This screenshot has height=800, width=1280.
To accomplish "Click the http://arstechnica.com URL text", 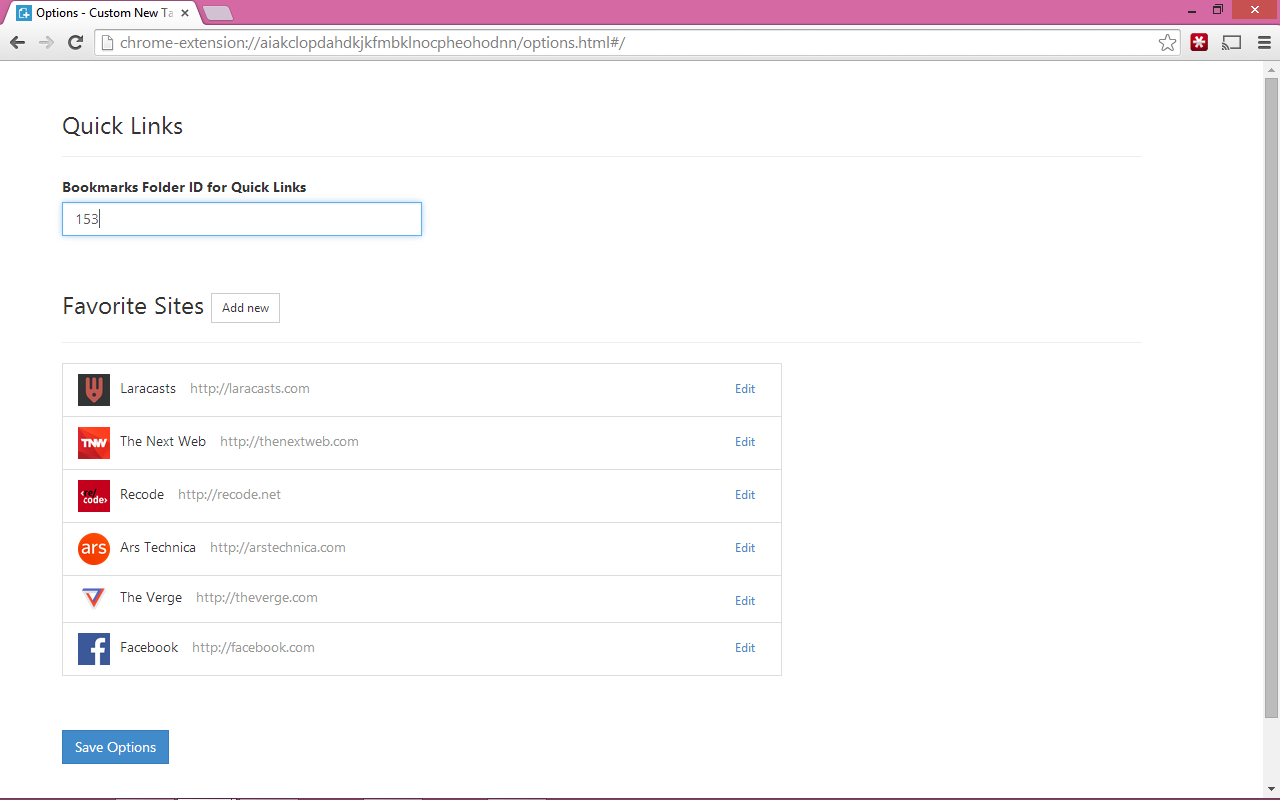I will tap(278, 547).
